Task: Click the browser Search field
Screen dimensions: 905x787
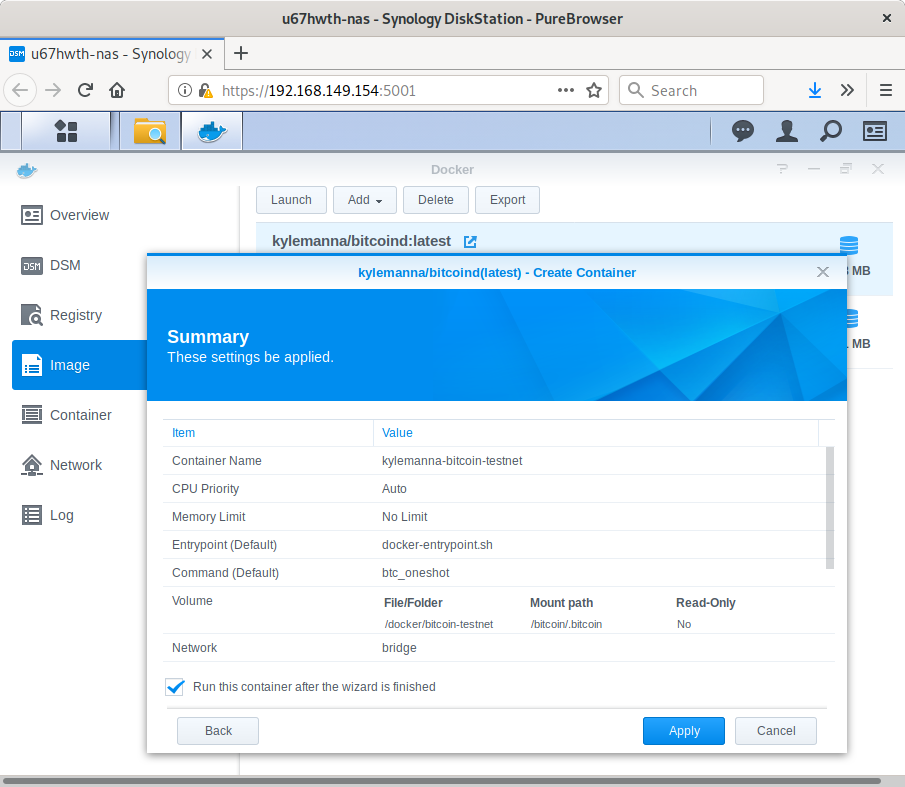Action: pyautogui.click(x=691, y=90)
